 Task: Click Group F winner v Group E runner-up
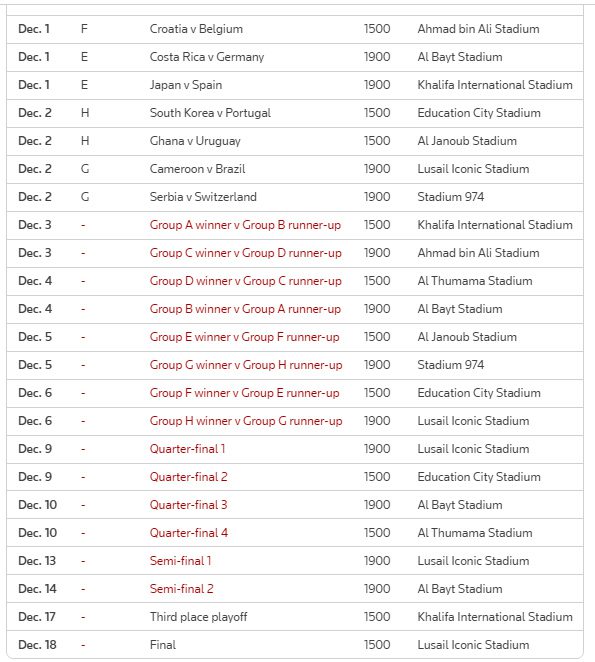click(244, 393)
